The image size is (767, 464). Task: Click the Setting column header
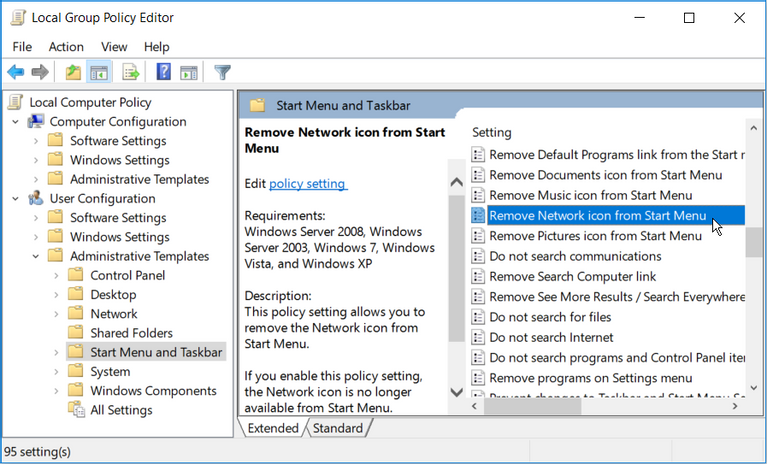pos(492,132)
